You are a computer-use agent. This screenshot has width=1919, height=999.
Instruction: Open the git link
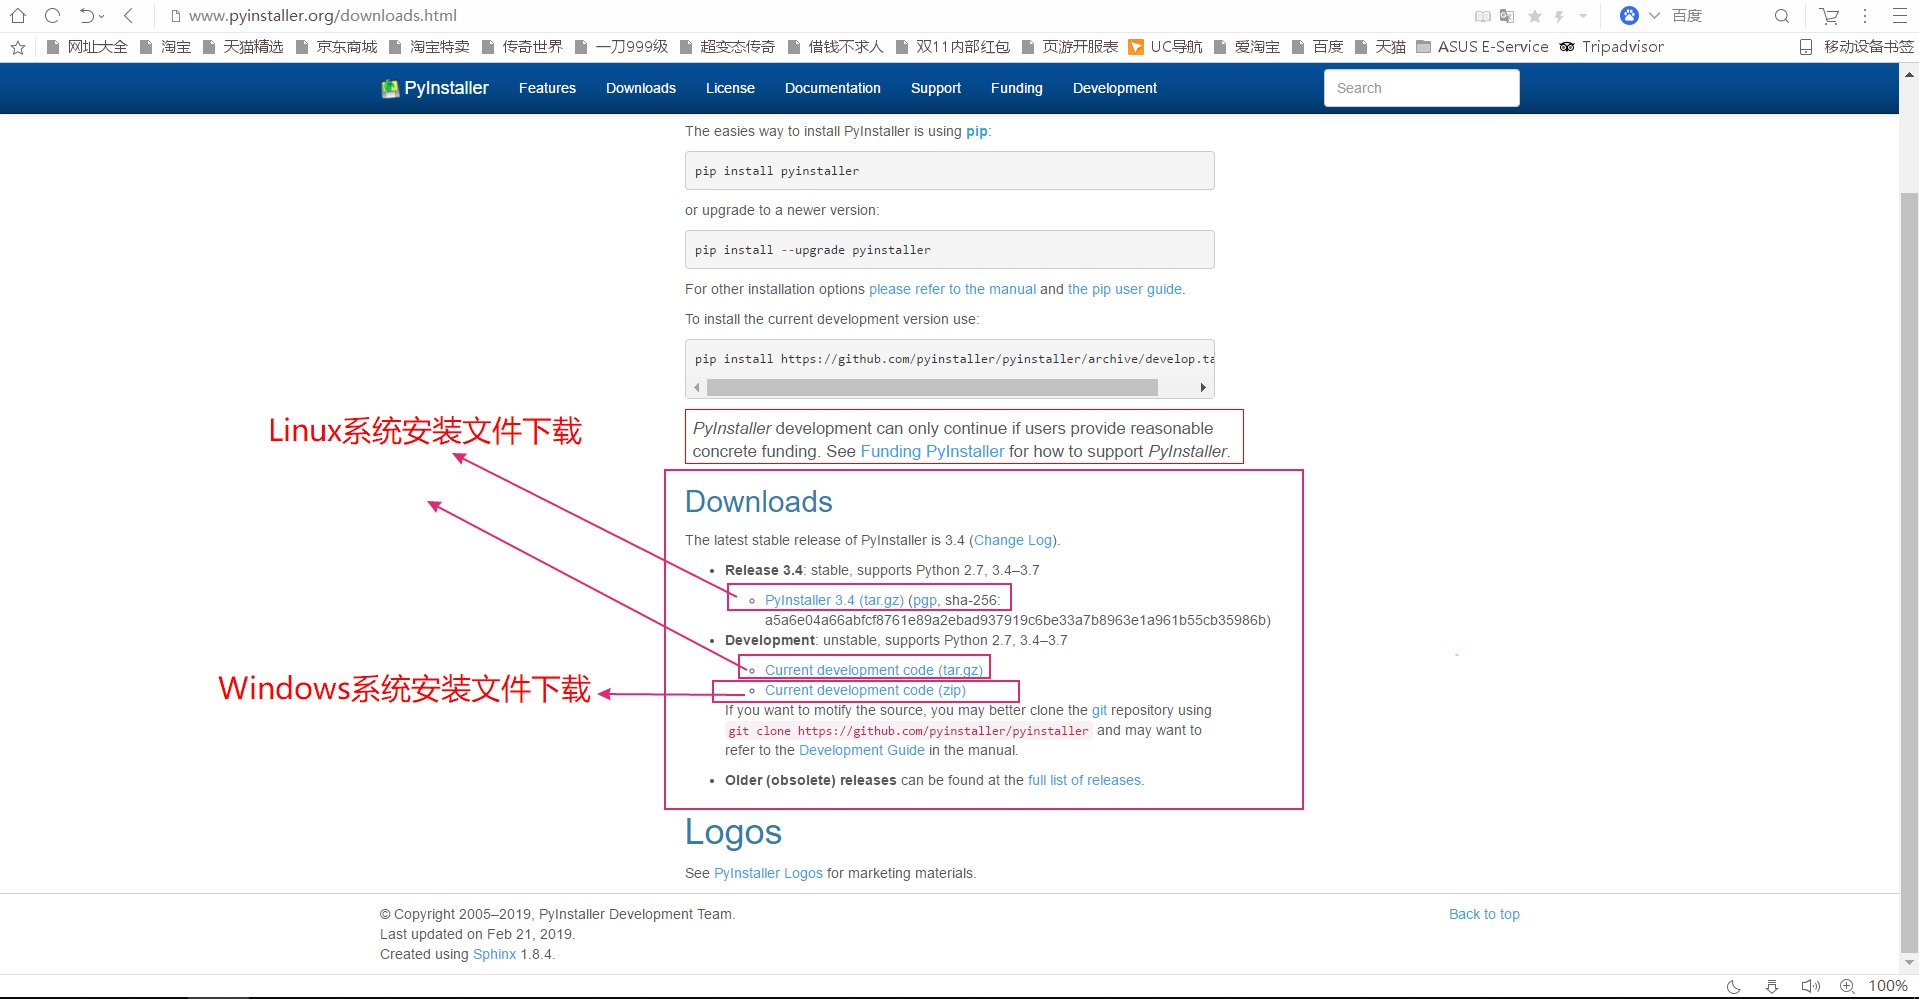click(x=1099, y=710)
